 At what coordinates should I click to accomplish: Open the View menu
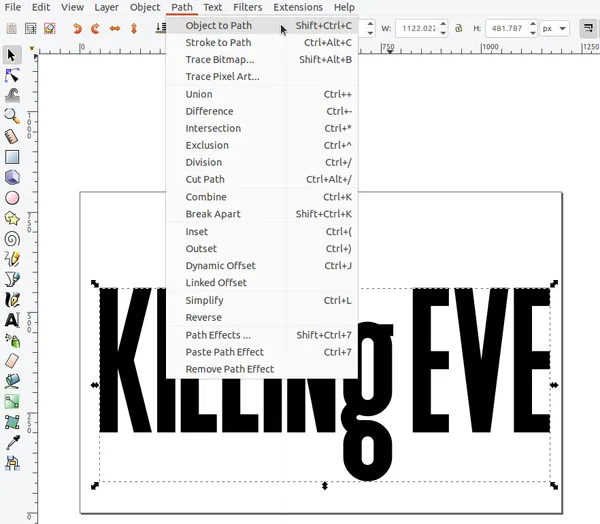(72, 7)
